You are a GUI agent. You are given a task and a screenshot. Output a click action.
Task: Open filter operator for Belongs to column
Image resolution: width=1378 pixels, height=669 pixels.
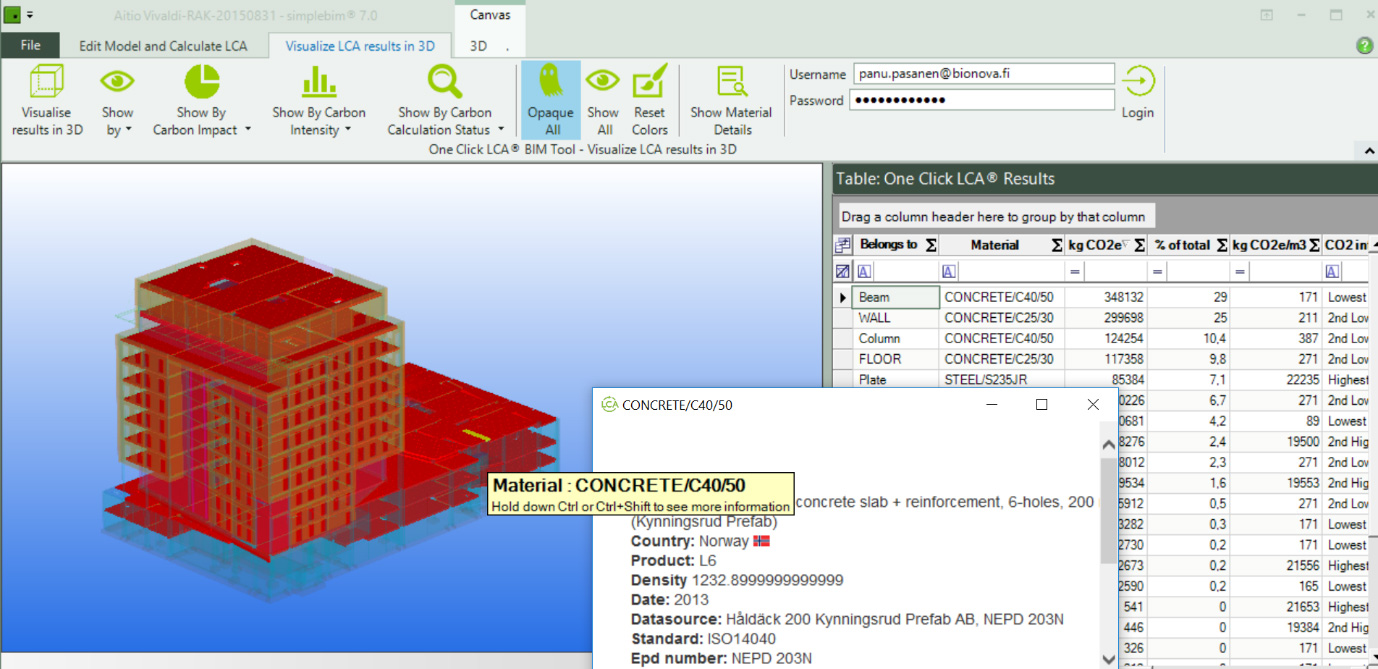[864, 271]
